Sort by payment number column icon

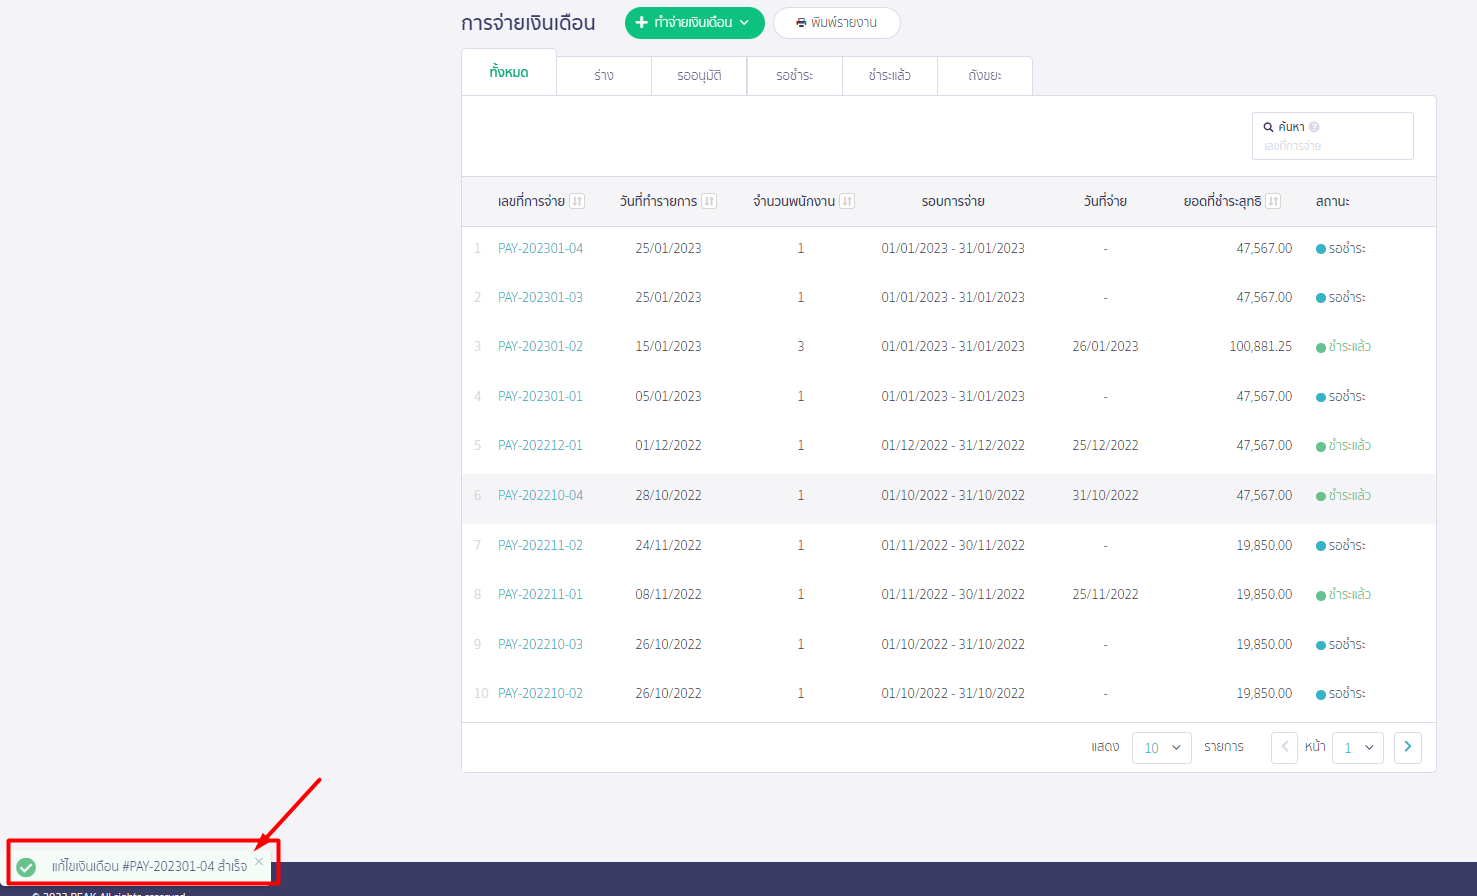coord(577,201)
